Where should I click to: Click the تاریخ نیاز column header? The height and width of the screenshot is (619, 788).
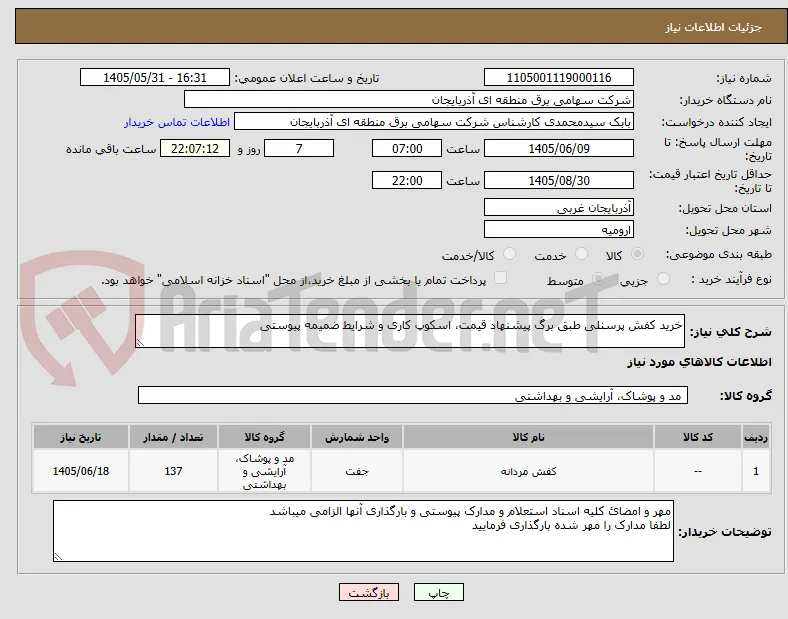(81, 437)
